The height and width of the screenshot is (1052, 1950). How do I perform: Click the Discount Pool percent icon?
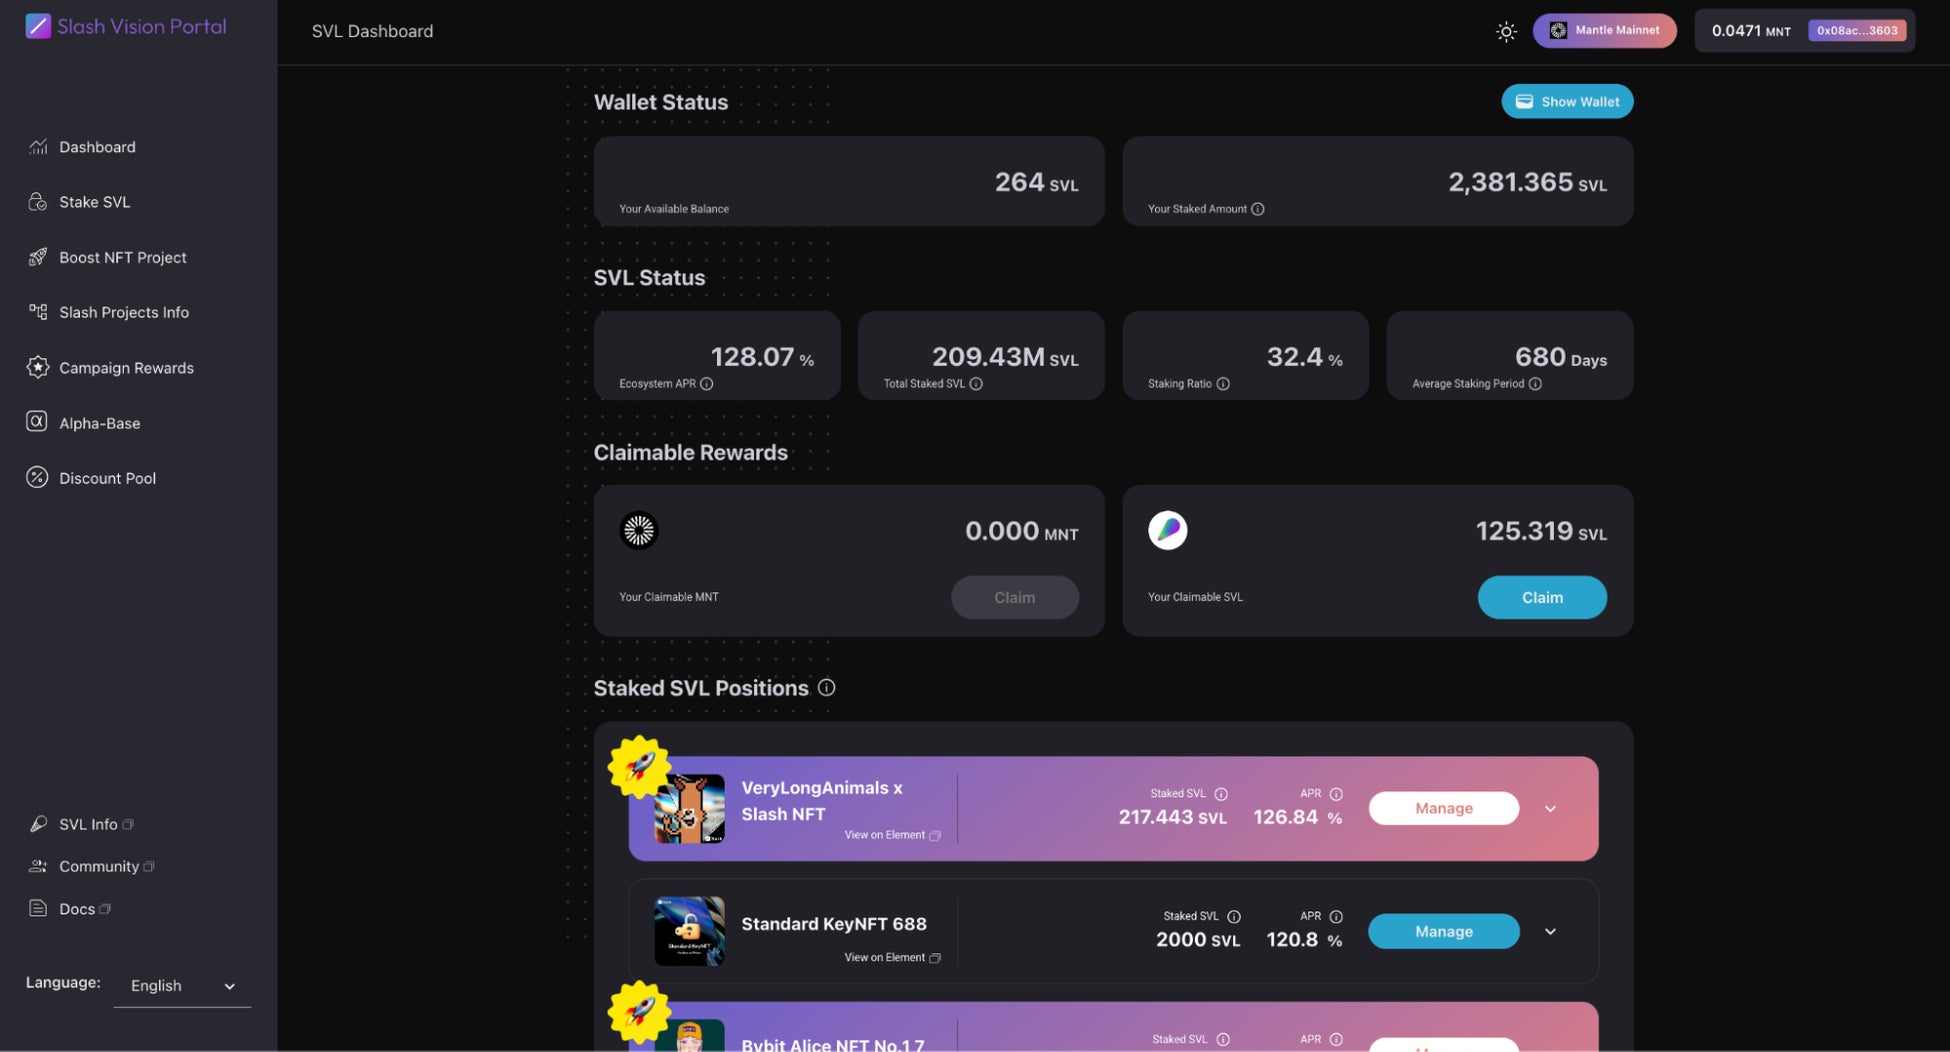pos(37,477)
